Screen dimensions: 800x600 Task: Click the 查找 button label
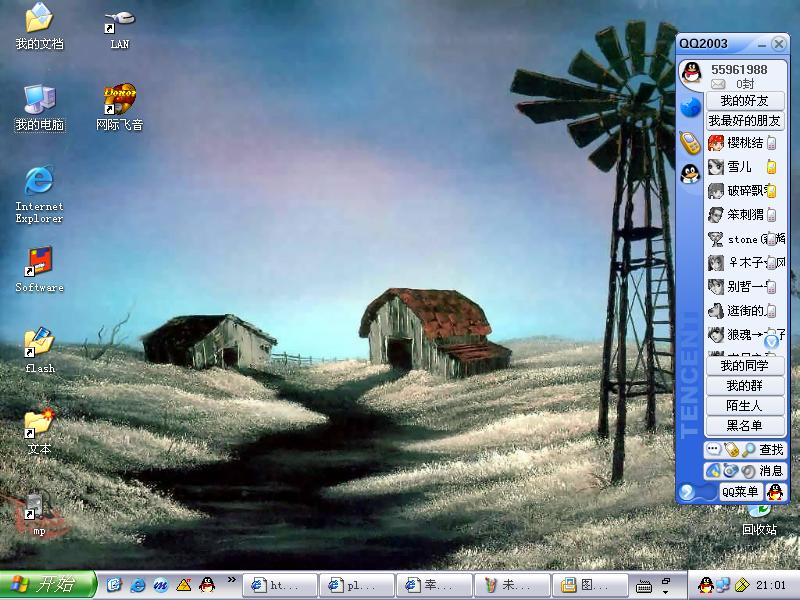tap(771, 449)
